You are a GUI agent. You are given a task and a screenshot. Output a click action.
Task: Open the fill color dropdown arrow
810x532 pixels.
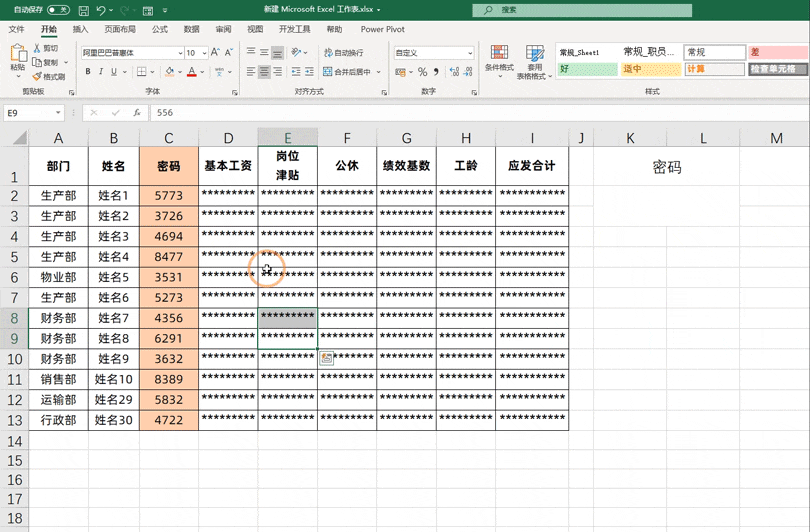click(x=180, y=72)
